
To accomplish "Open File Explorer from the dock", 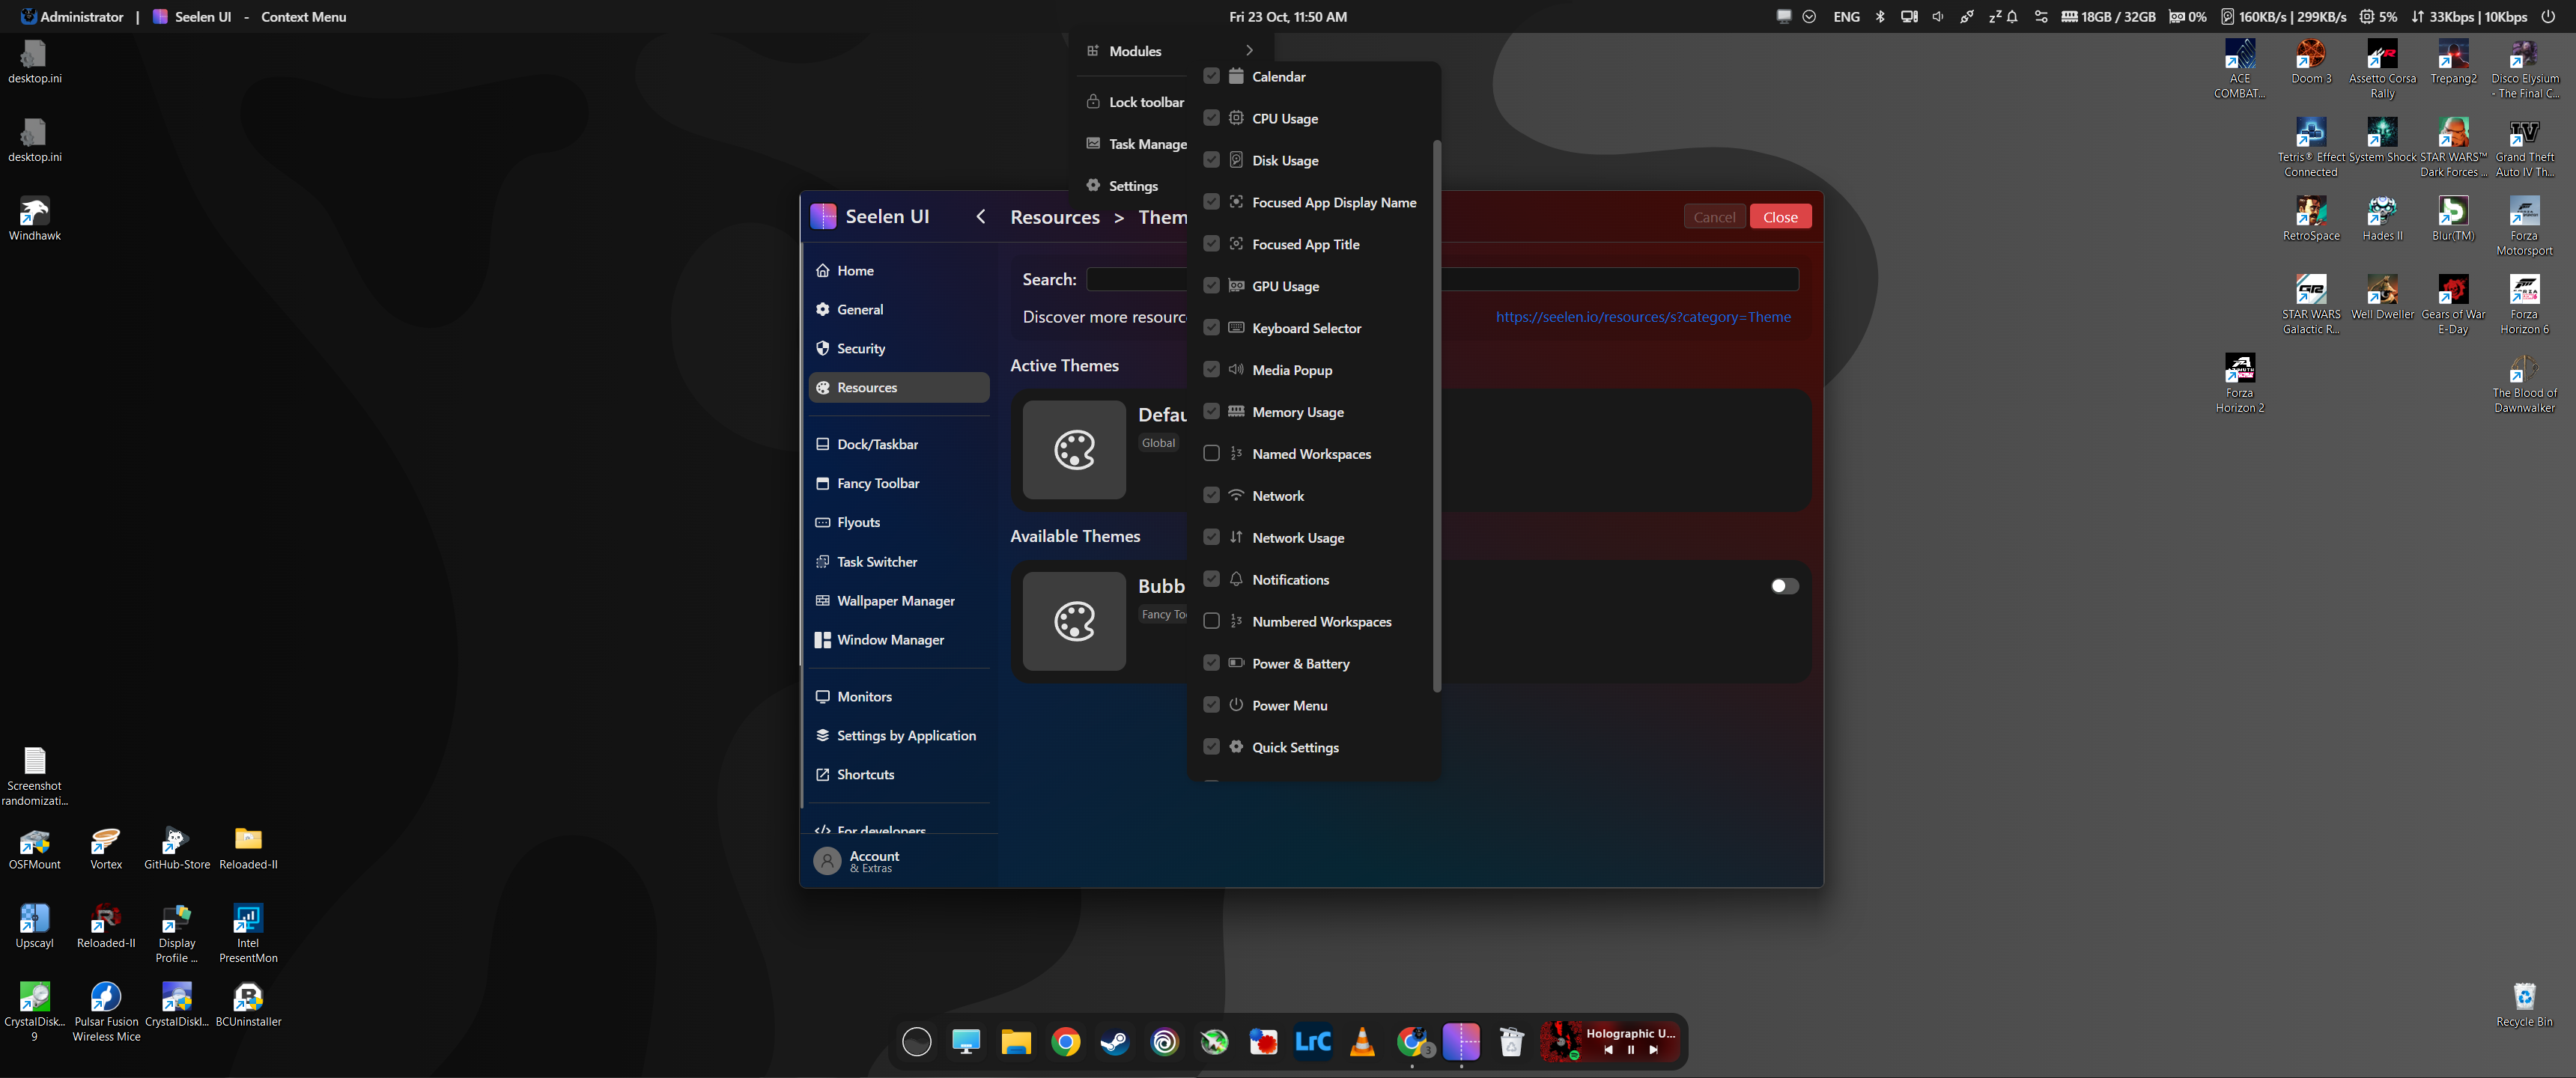I will tap(1016, 1042).
